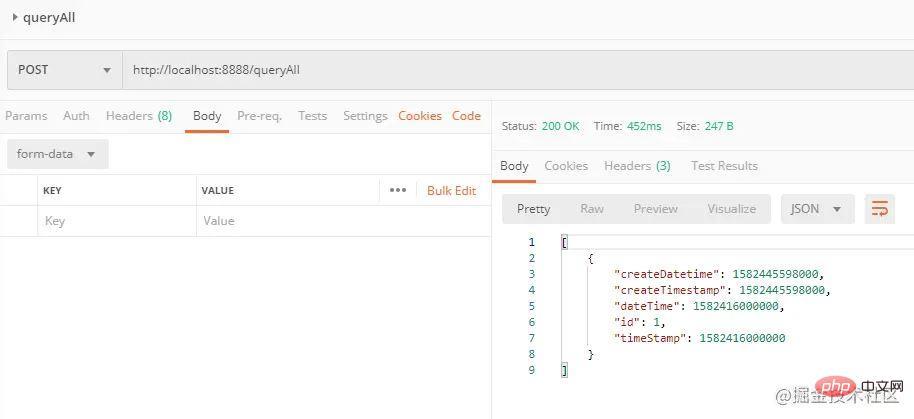
Task: Open the Tests tab
Action: pyautogui.click(x=312, y=116)
